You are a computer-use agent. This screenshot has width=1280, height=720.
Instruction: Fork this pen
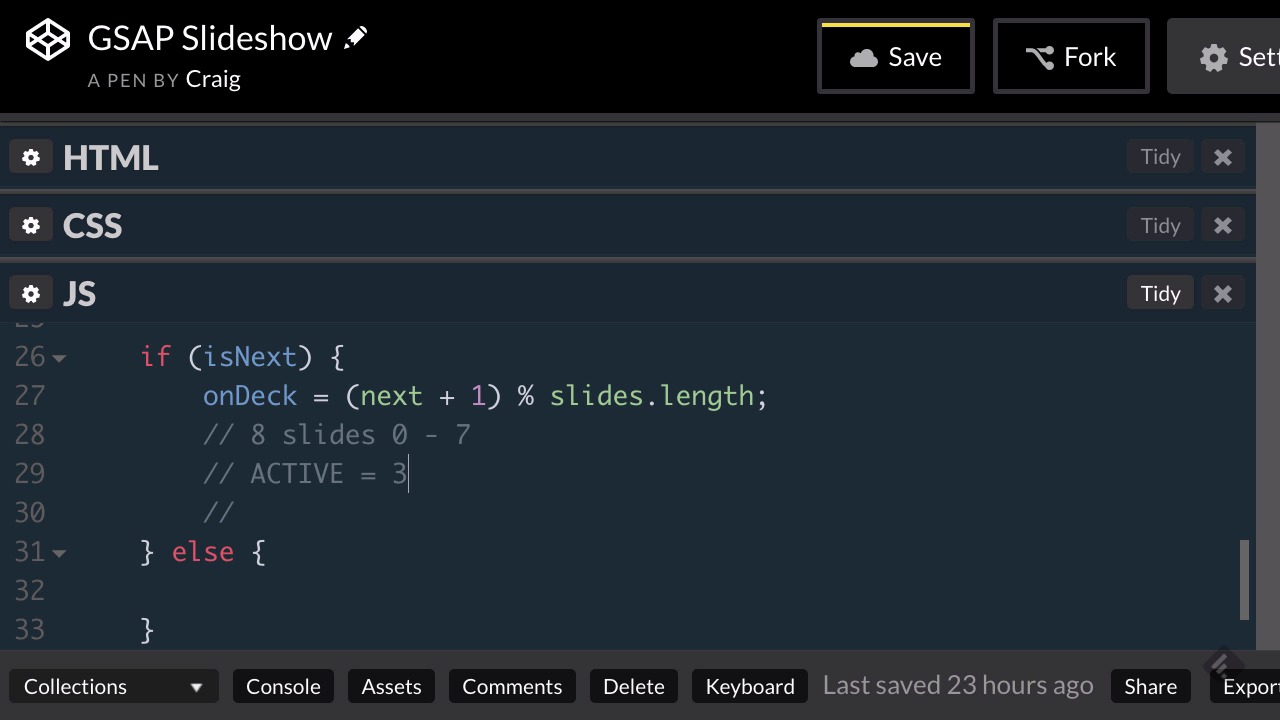pos(1071,57)
